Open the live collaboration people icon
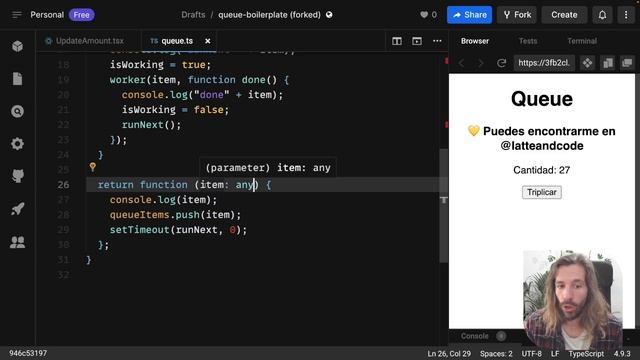Screen dimensions: 640x360 coord(18,242)
